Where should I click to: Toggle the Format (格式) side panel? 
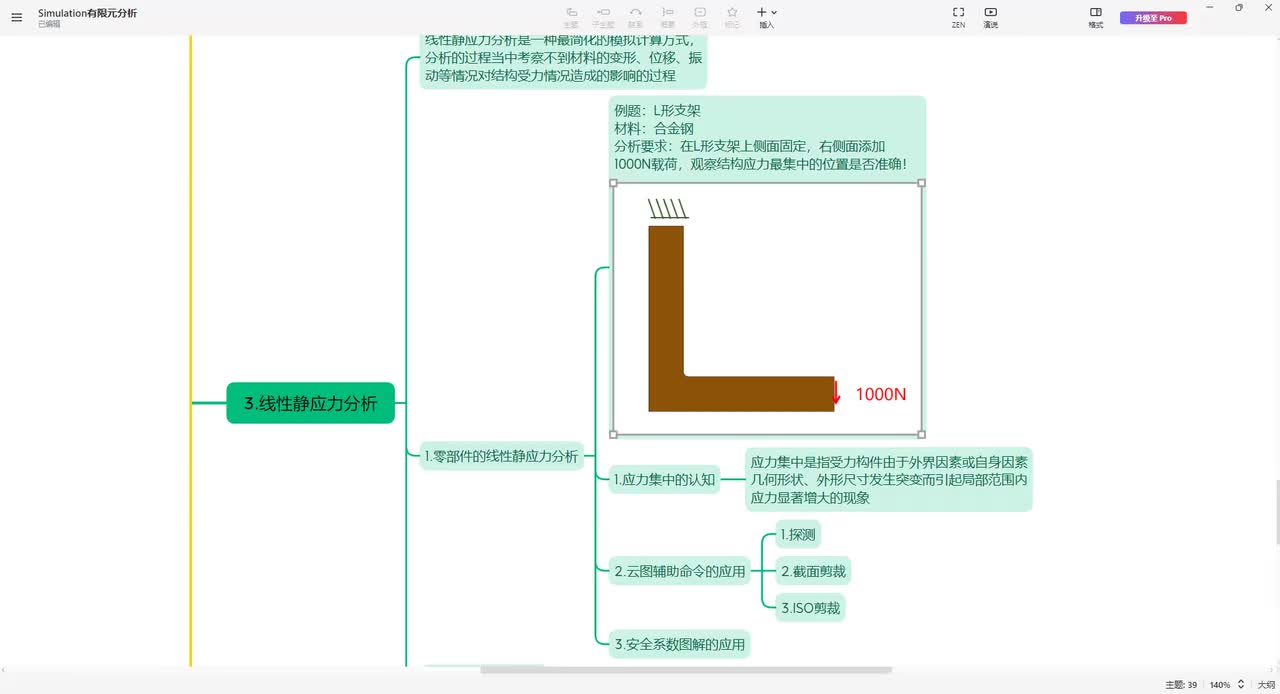1096,16
